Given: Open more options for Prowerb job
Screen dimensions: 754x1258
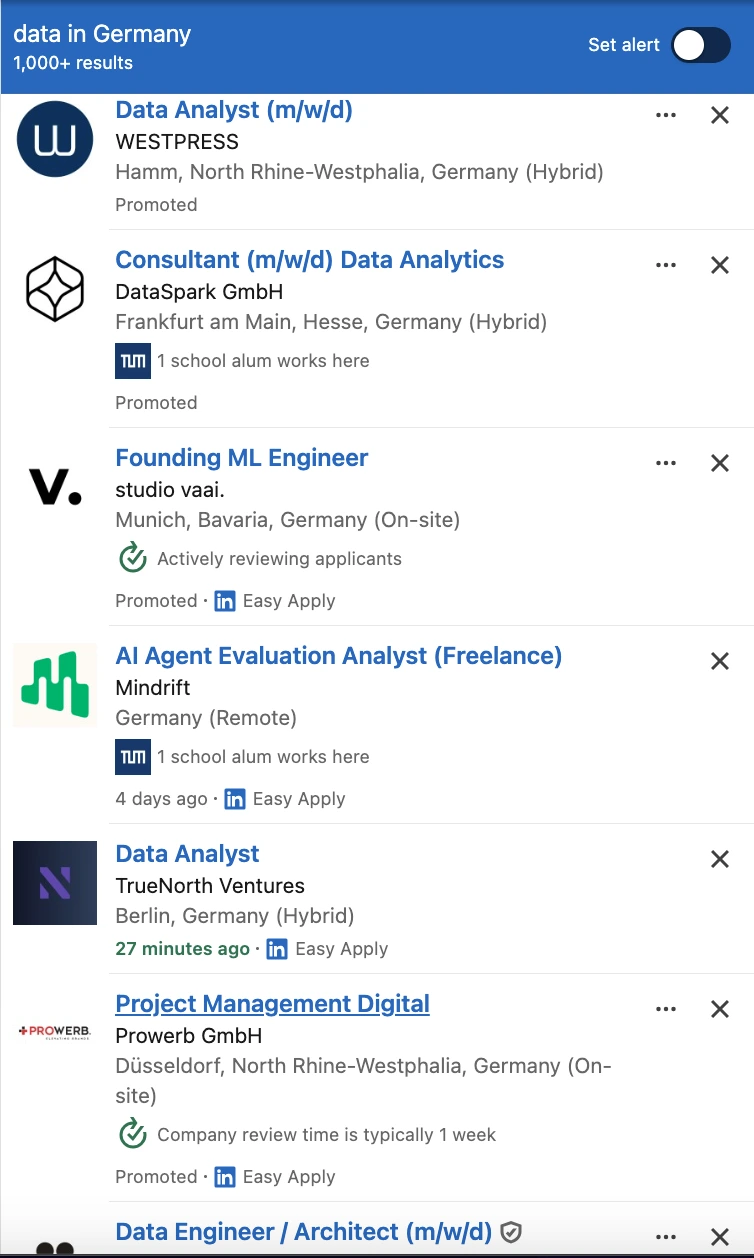Looking at the screenshot, I should tap(666, 1009).
